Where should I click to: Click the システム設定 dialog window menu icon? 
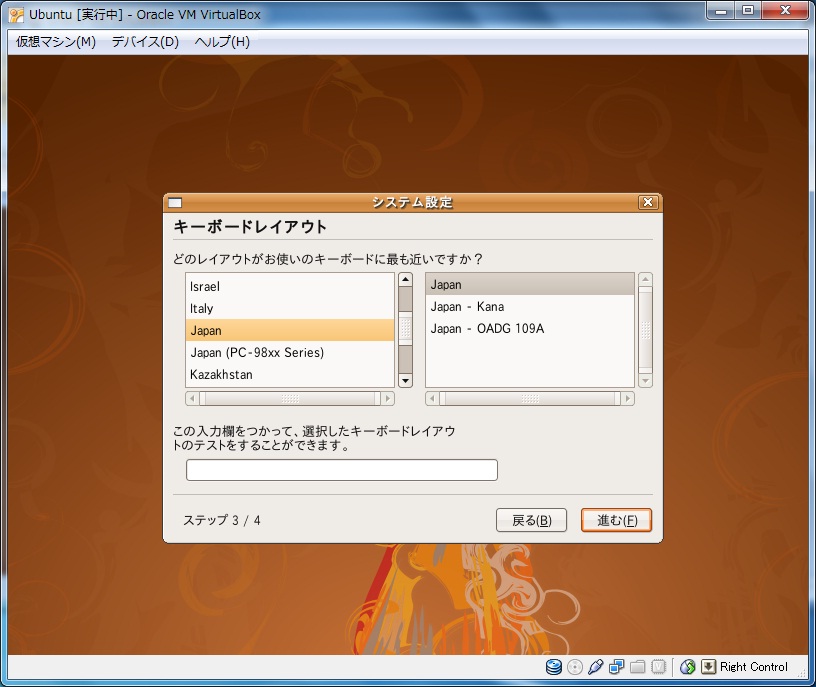pyautogui.click(x=175, y=202)
